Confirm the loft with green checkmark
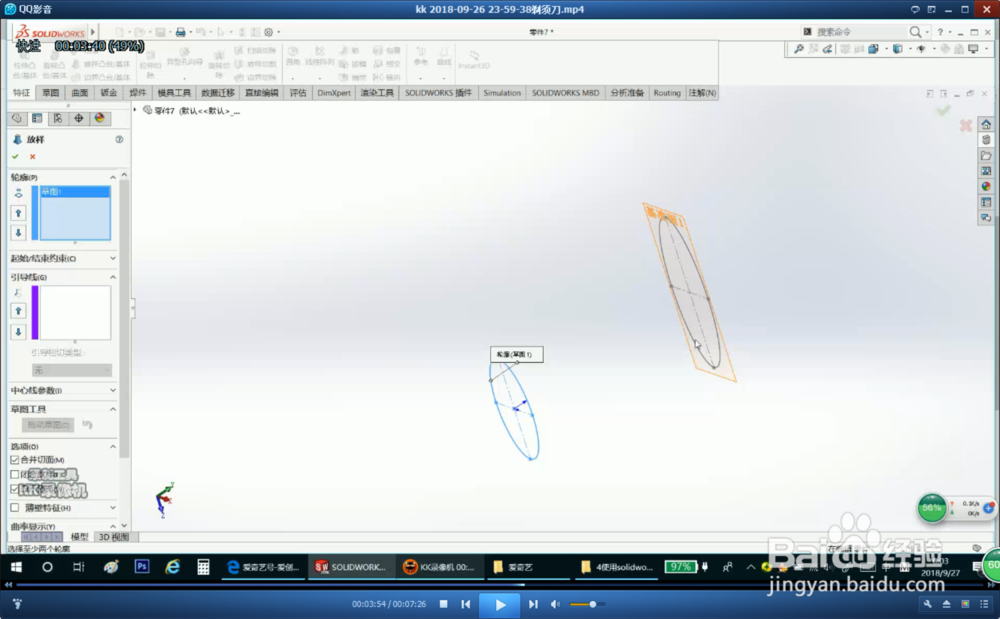 point(15,157)
